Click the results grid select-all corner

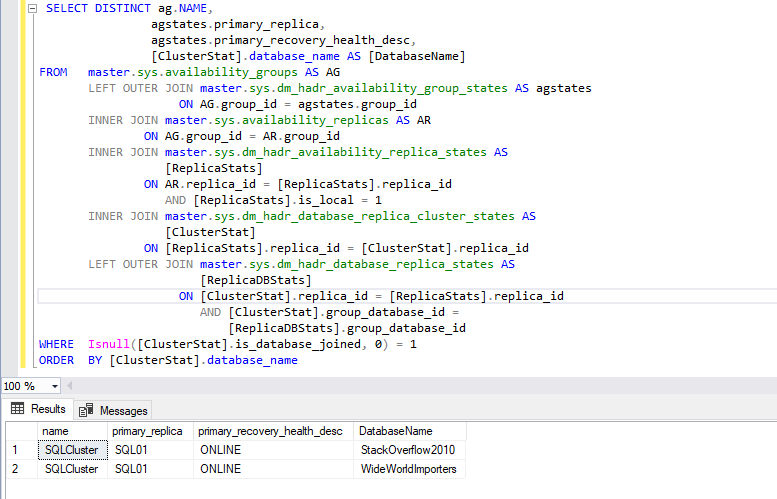22,431
